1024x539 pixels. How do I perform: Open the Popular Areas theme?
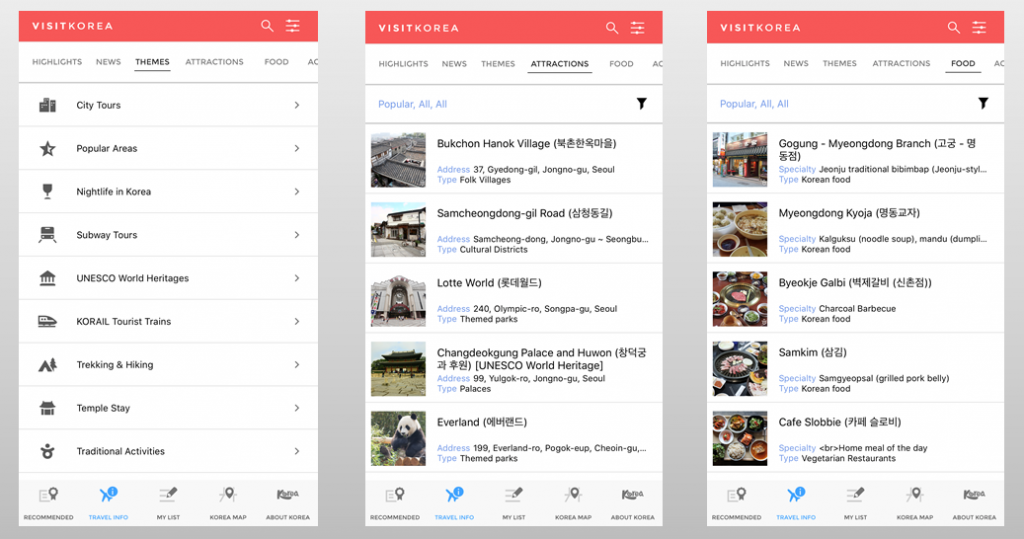tap(107, 148)
